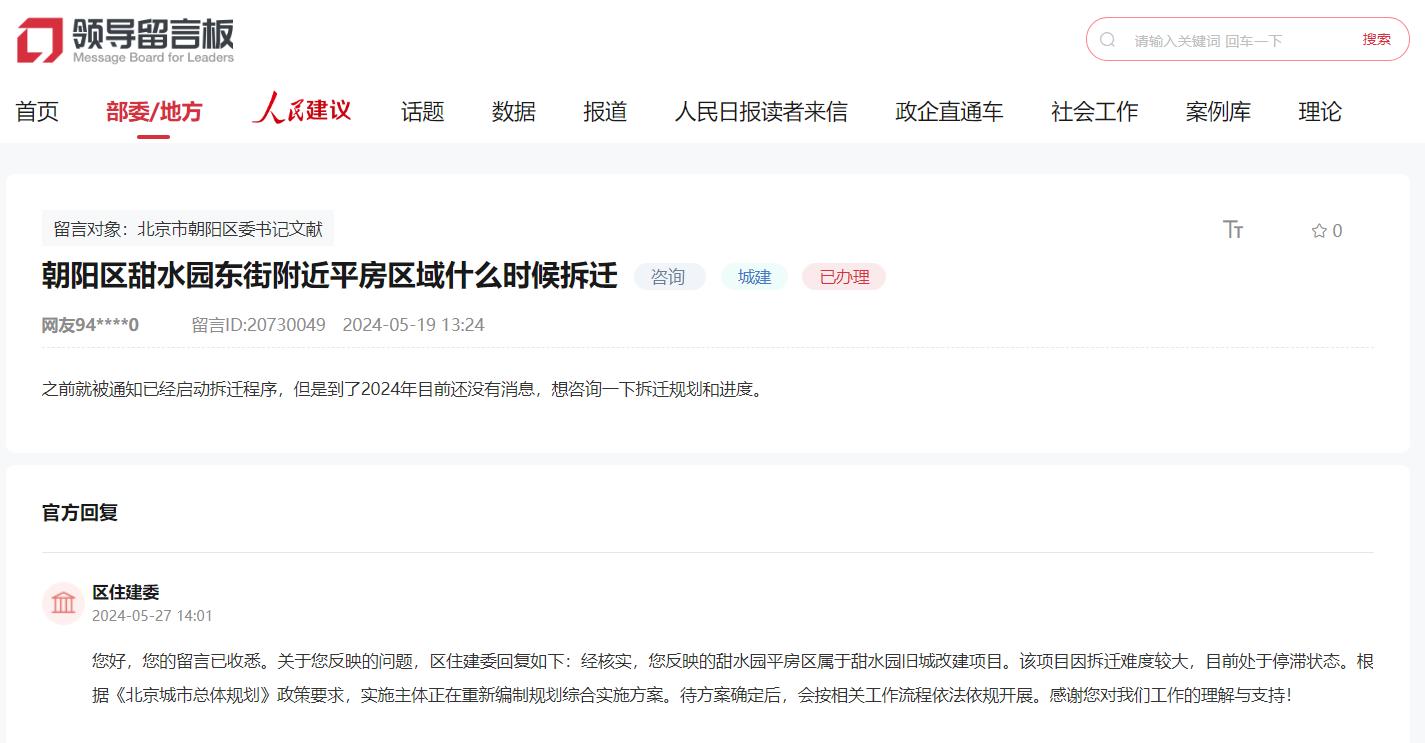The image size is (1425, 743).
Task: Open the 话题 menu item
Action: (422, 112)
